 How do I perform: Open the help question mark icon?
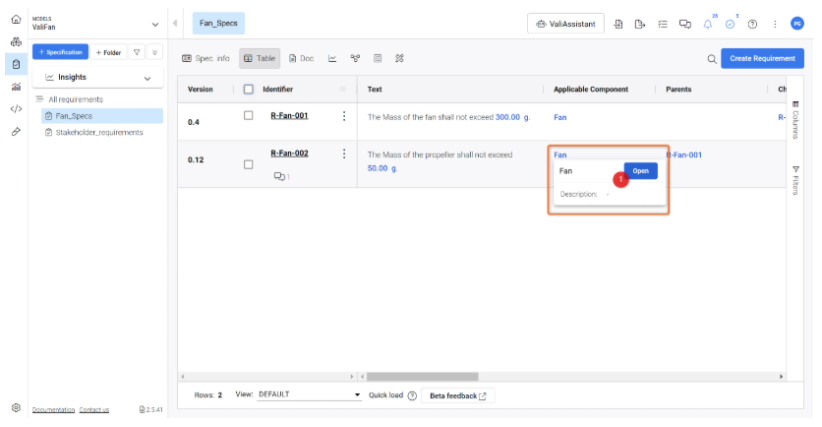[x=752, y=24]
